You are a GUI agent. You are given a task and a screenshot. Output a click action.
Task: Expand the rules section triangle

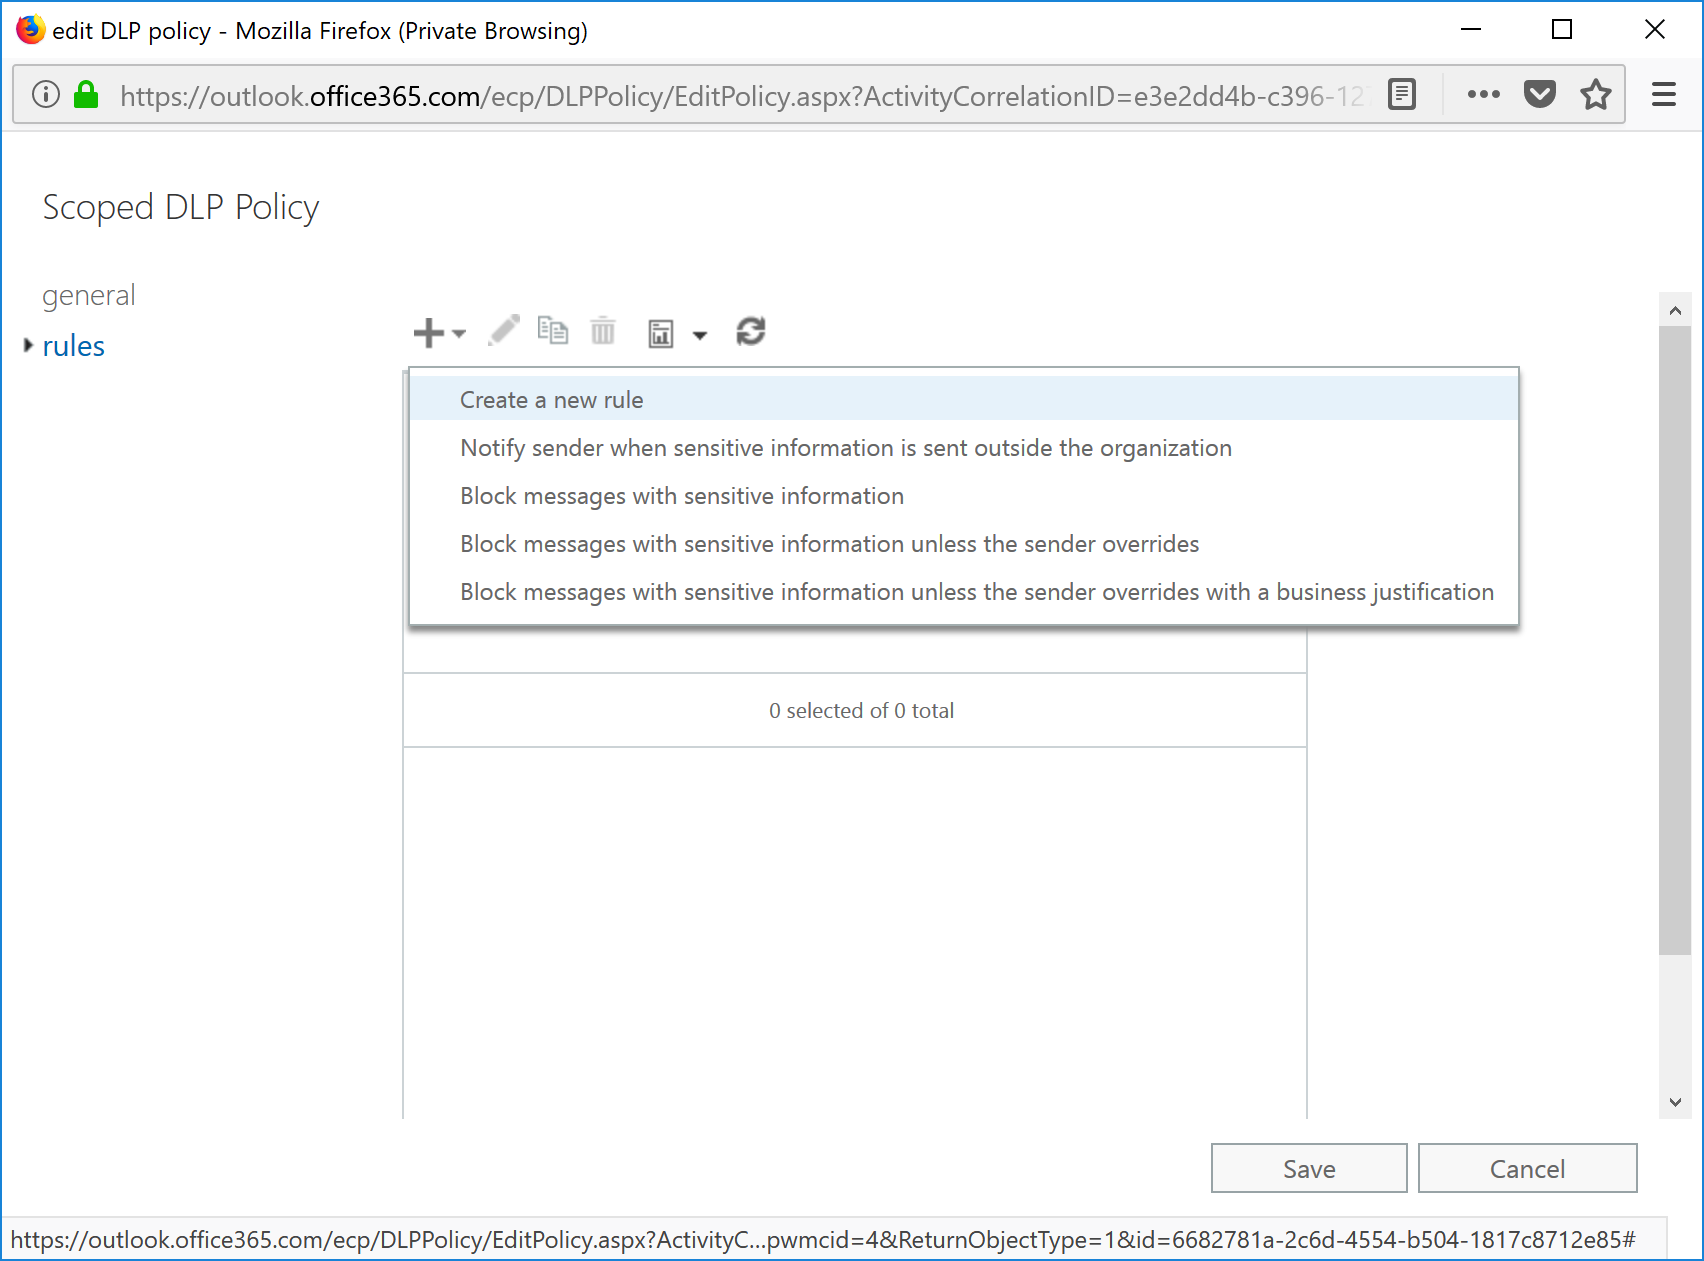point(28,345)
